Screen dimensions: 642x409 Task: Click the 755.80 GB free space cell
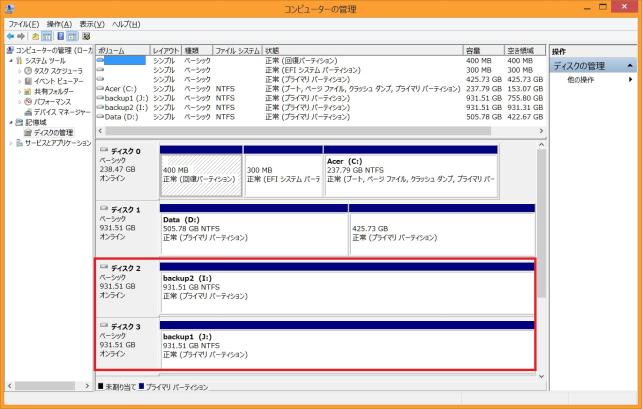pos(525,98)
